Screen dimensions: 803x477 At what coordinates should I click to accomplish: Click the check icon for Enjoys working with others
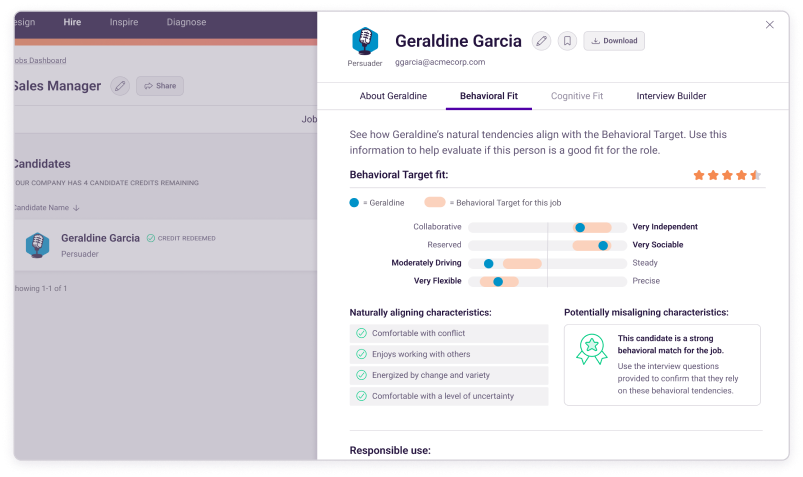(362, 354)
